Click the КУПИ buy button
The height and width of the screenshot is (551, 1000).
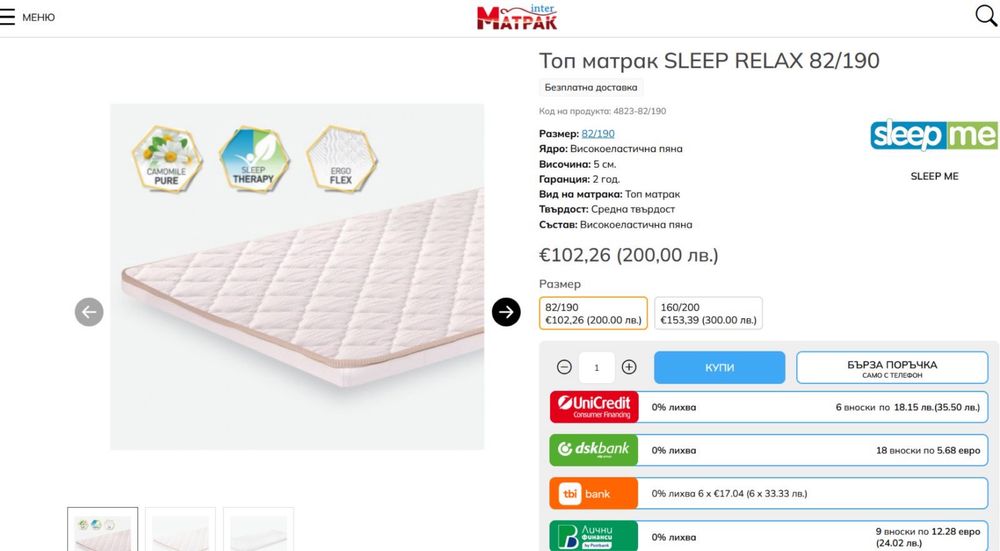(x=719, y=367)
